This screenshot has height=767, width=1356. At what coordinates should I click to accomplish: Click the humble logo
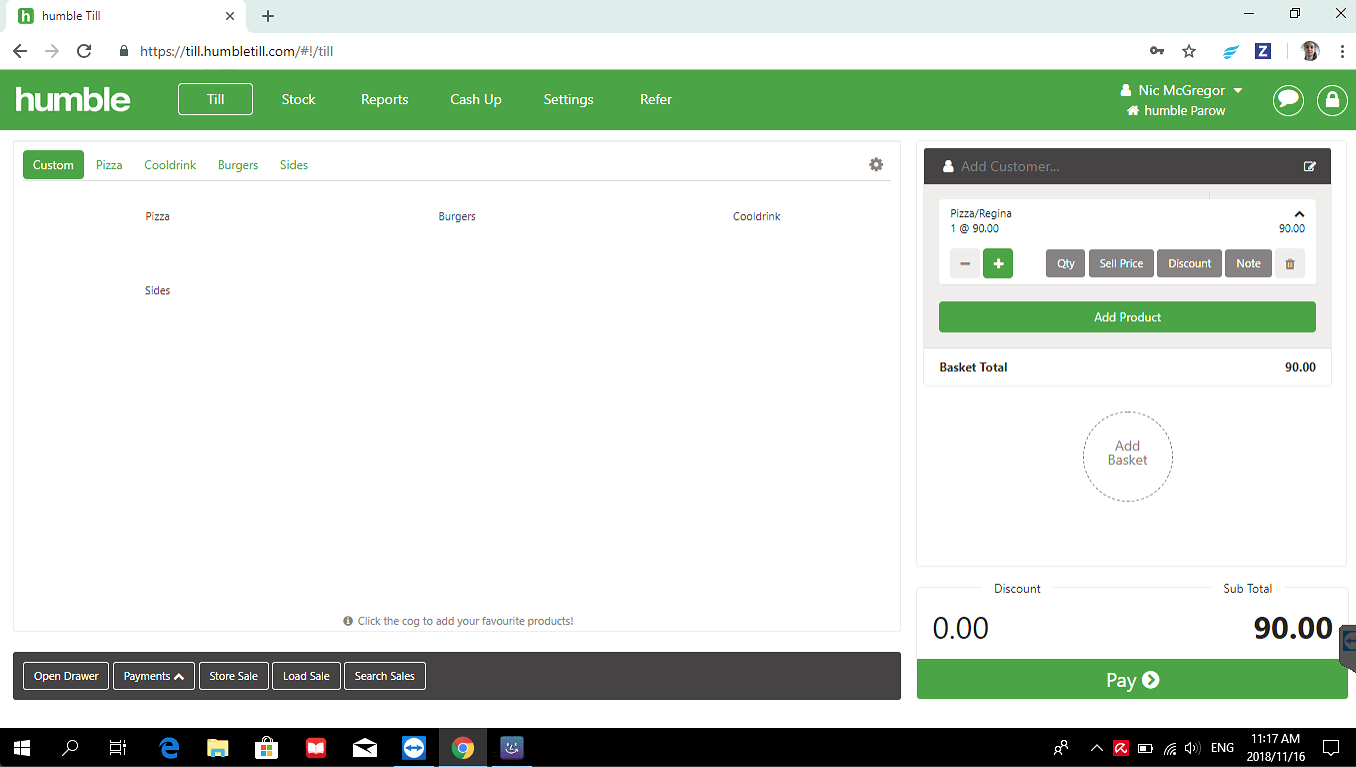[x=73, y=99]
